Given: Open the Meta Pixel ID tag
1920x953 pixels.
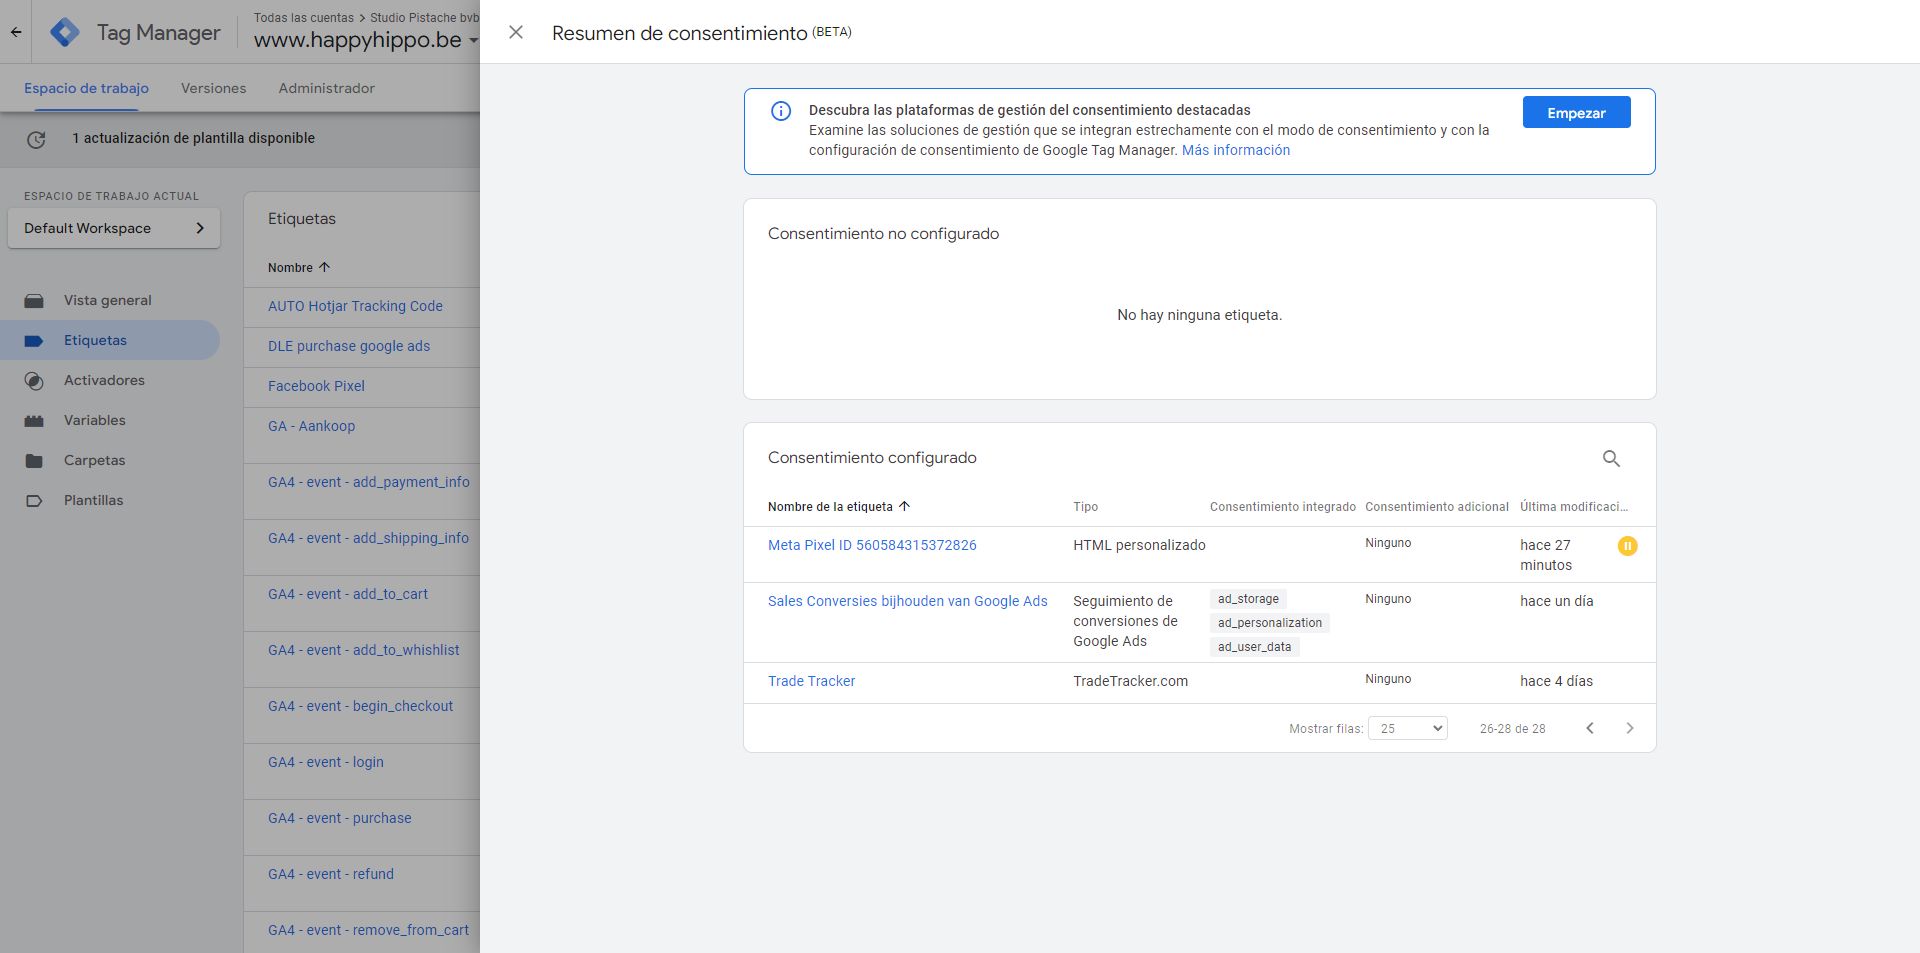Looking at the screenshot, I should click(x=872, y=545).
